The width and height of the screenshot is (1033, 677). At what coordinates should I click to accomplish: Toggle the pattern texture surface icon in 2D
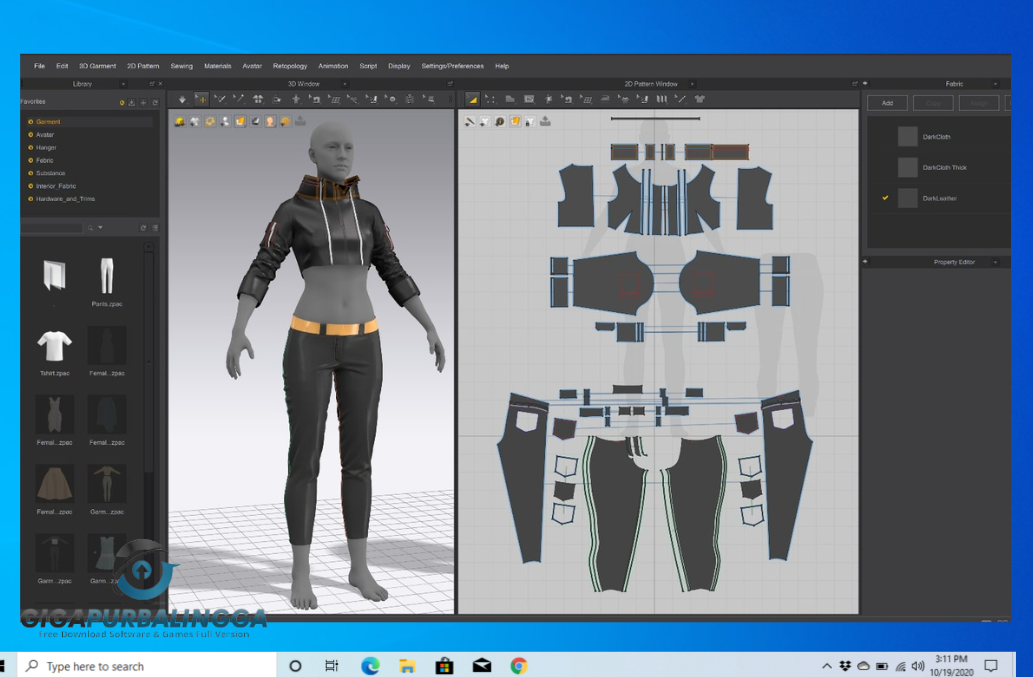click(515, 121)
